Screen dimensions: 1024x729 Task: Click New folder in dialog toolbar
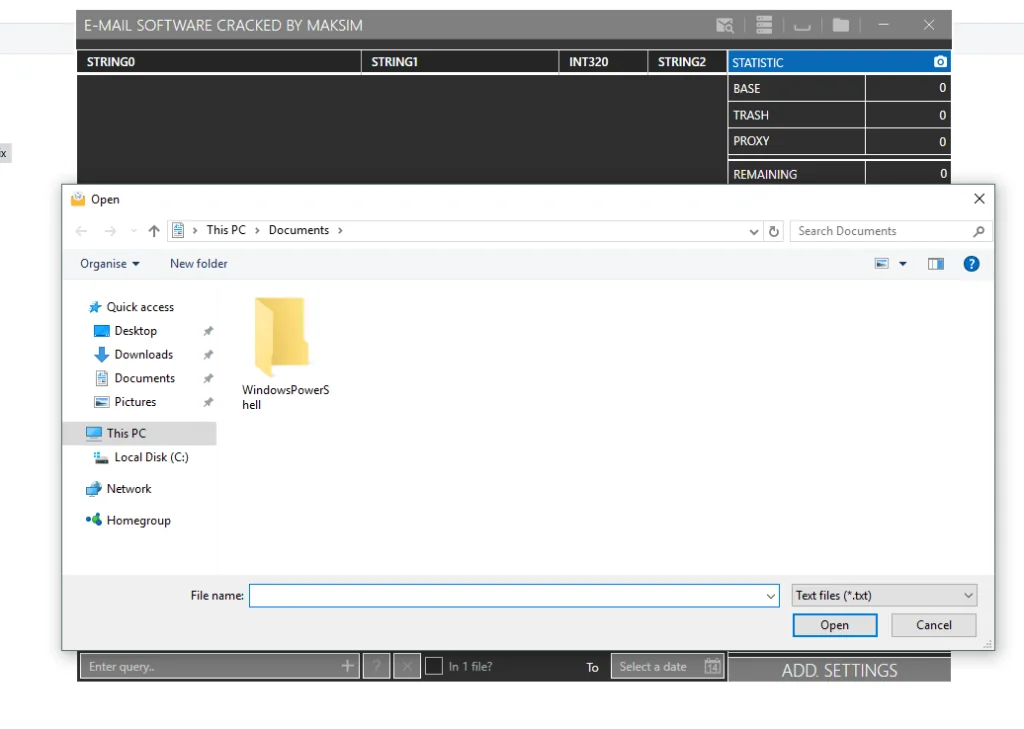point(199,264)
